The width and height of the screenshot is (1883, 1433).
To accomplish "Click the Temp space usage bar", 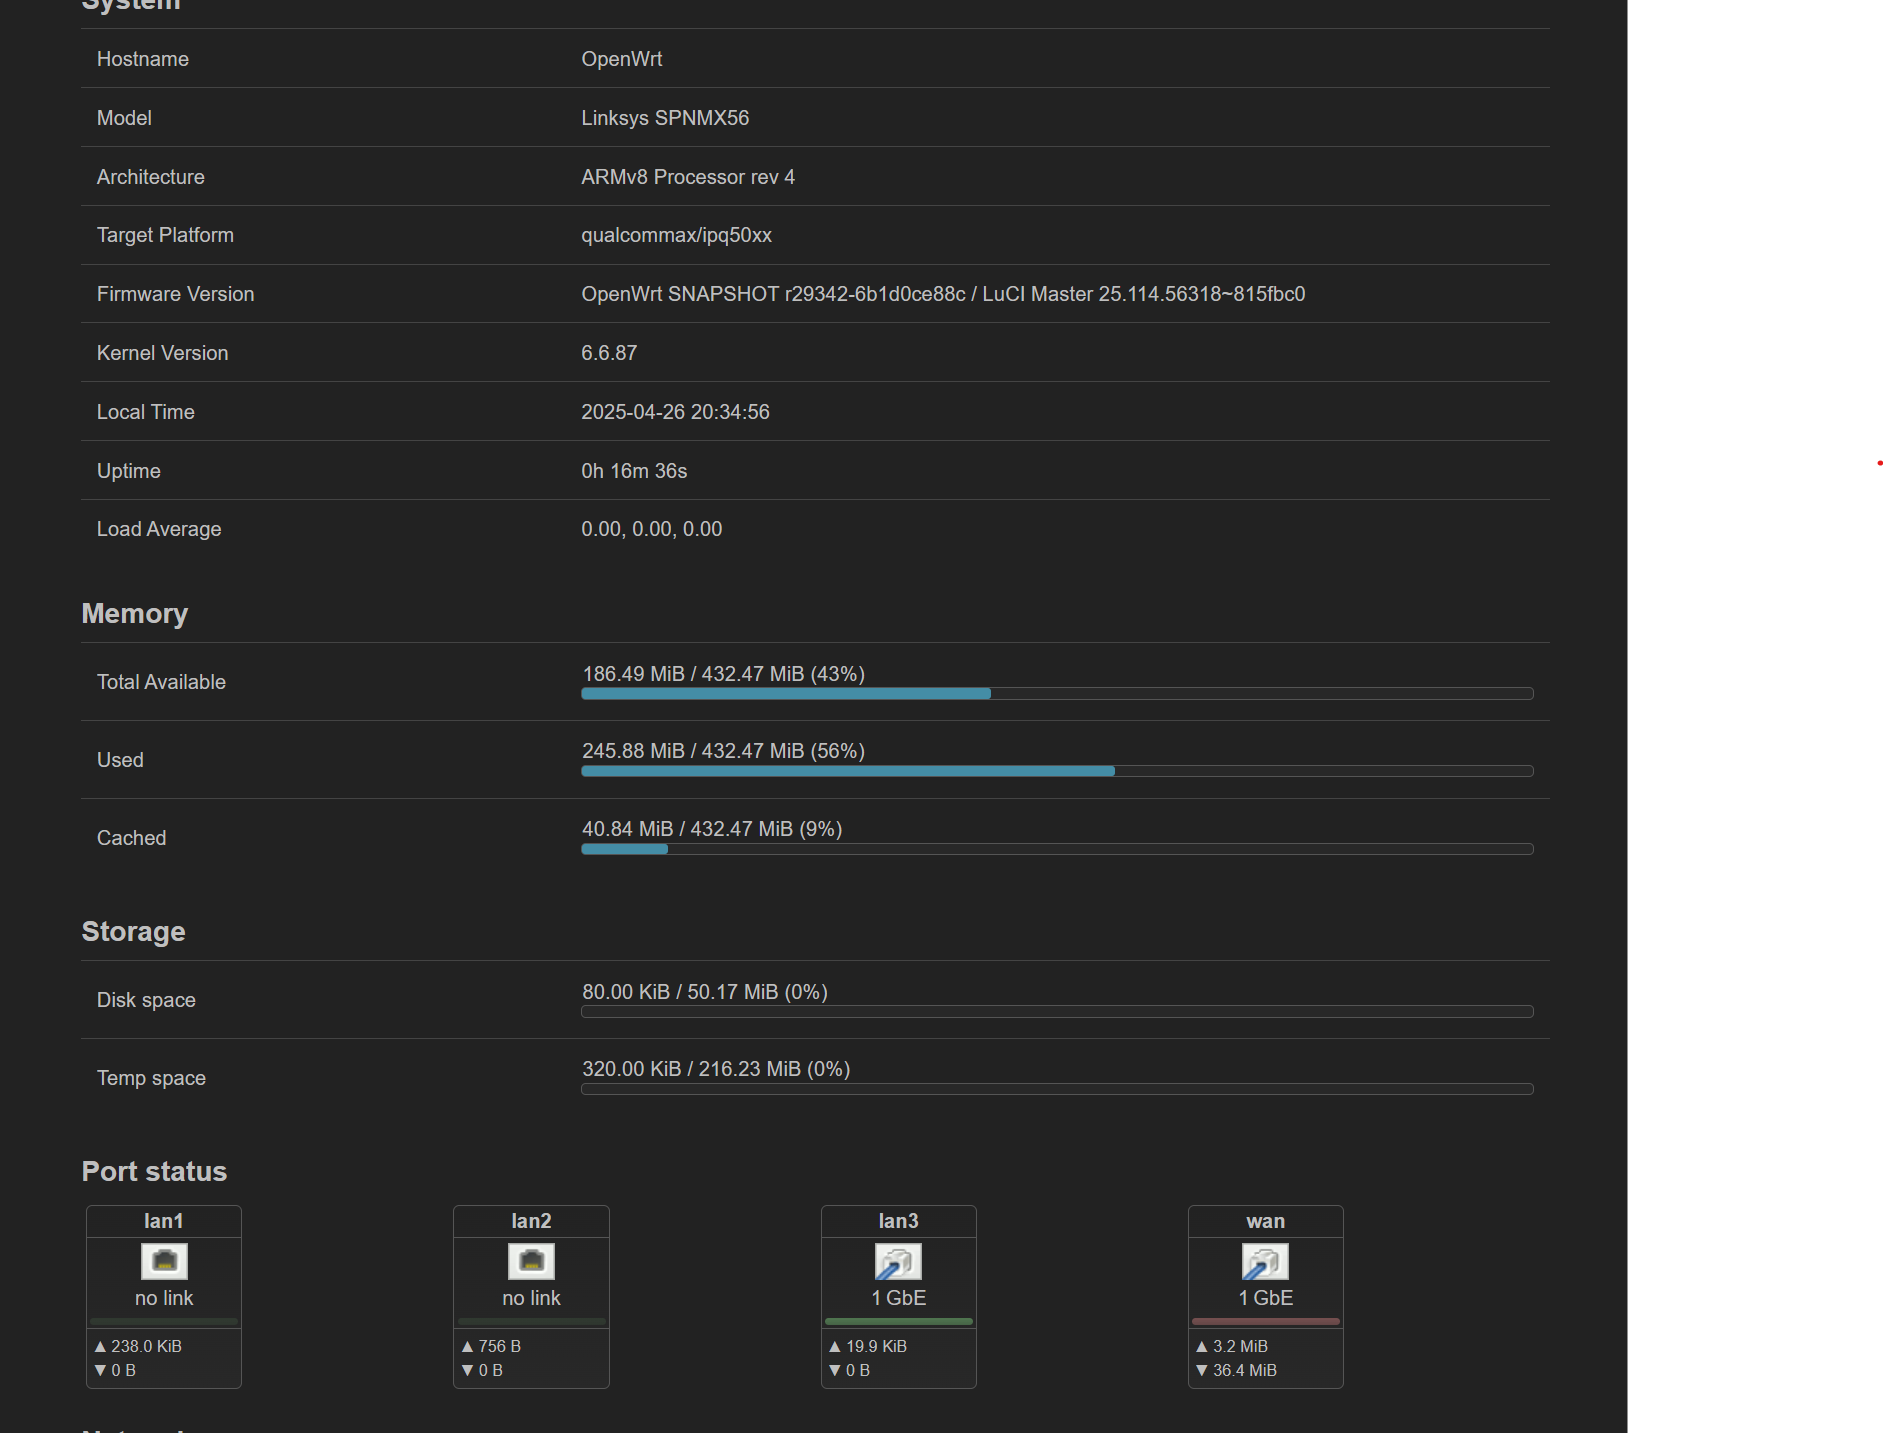I will click(x=1056, y=1089).
